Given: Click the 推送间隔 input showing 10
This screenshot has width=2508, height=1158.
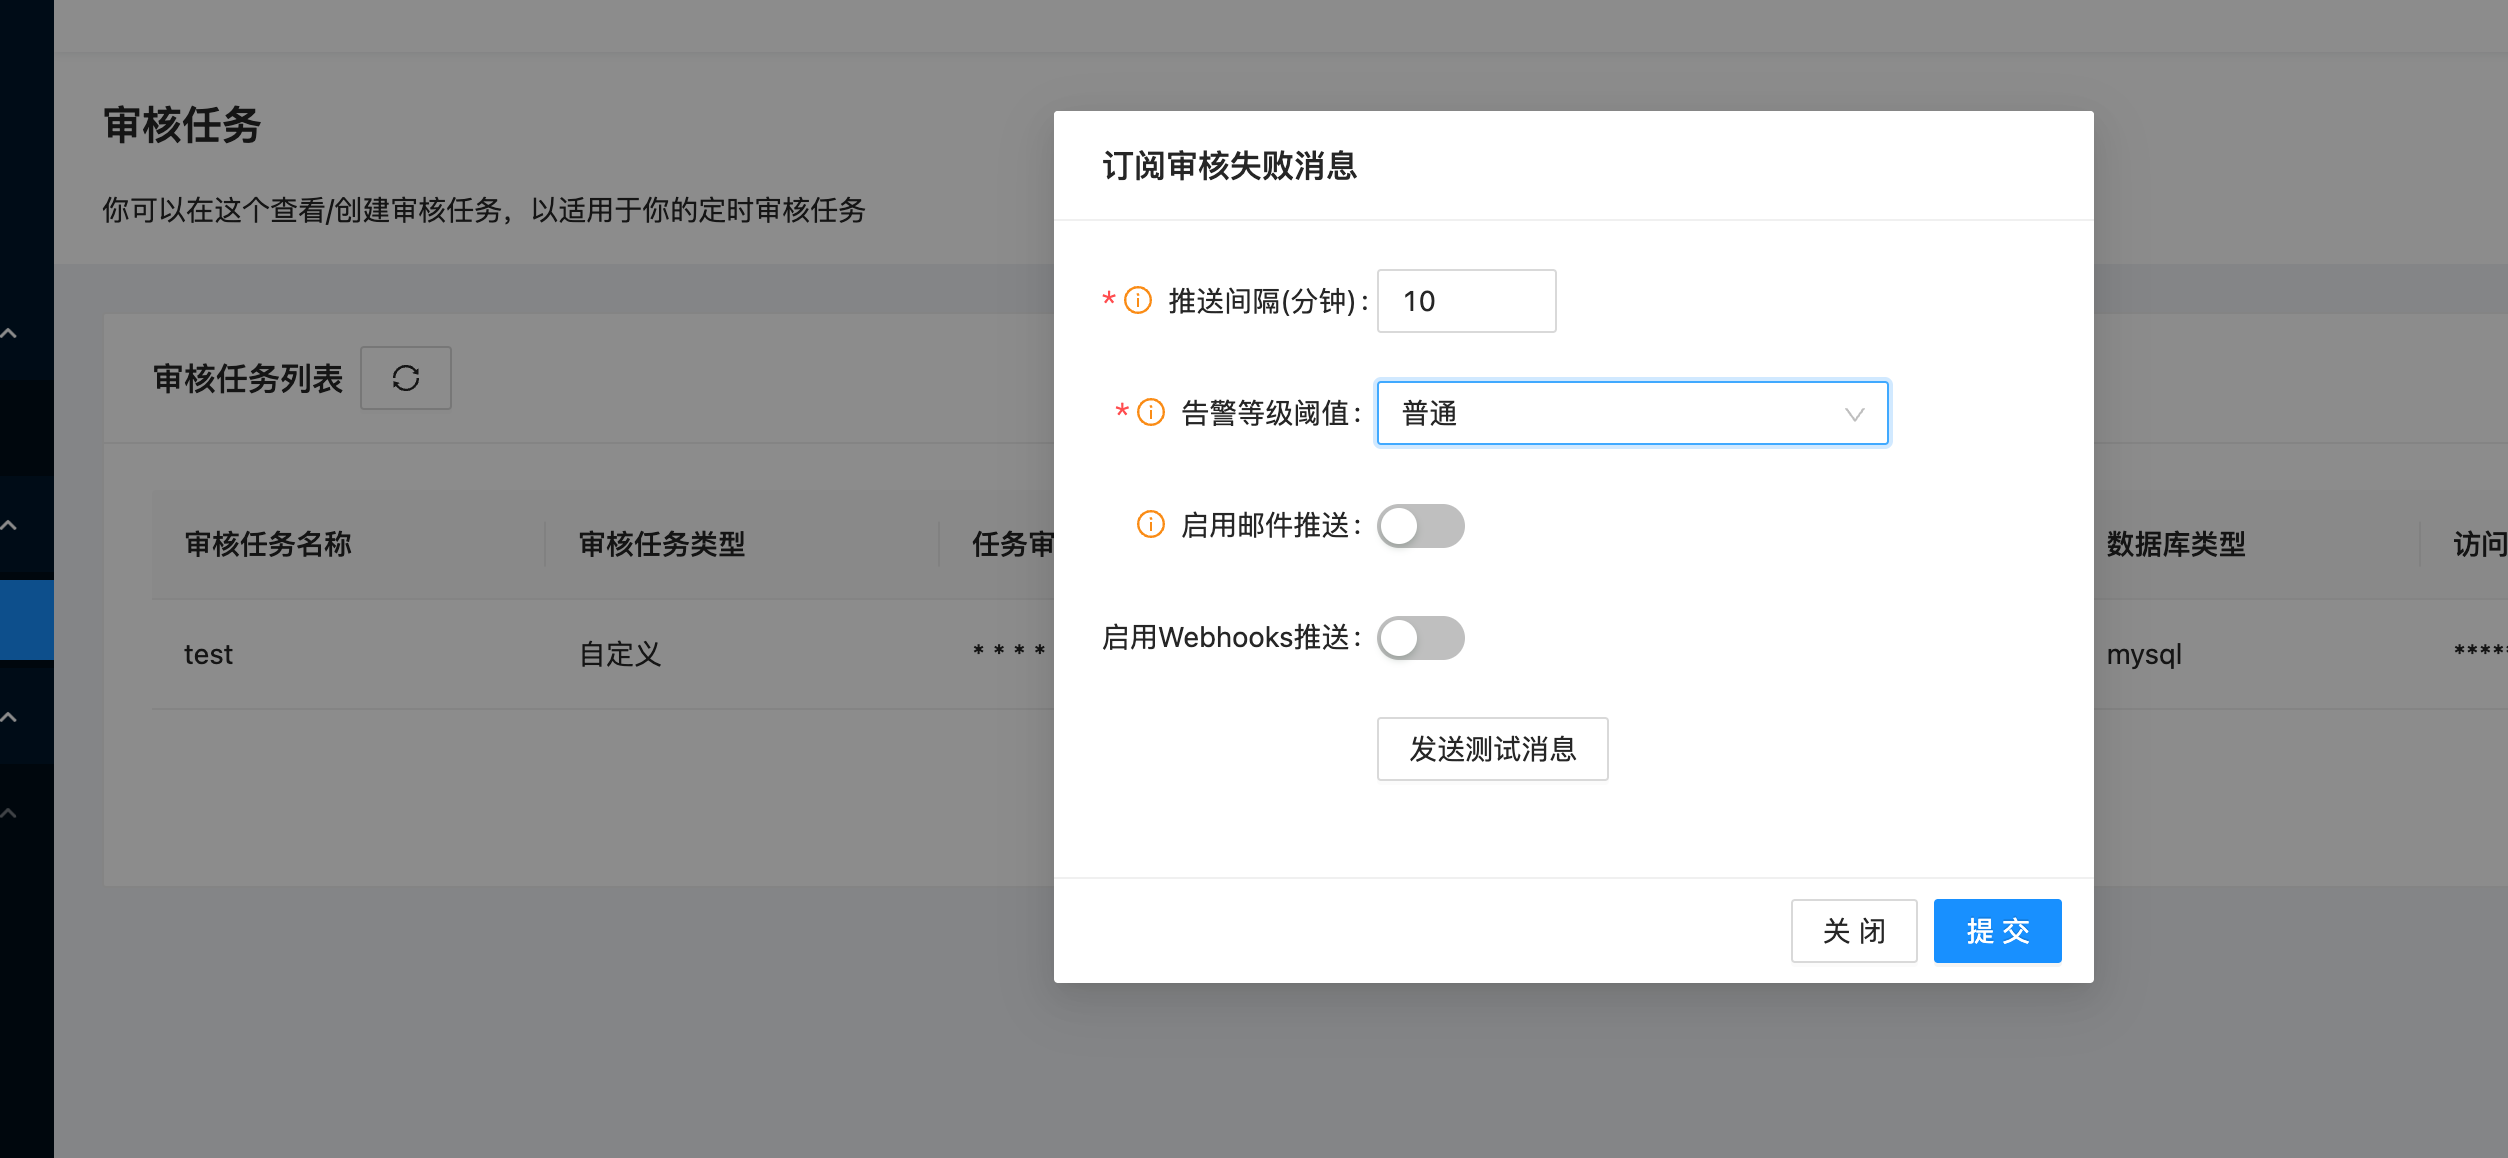Looking at the screenshot, I should [1465, 301].
